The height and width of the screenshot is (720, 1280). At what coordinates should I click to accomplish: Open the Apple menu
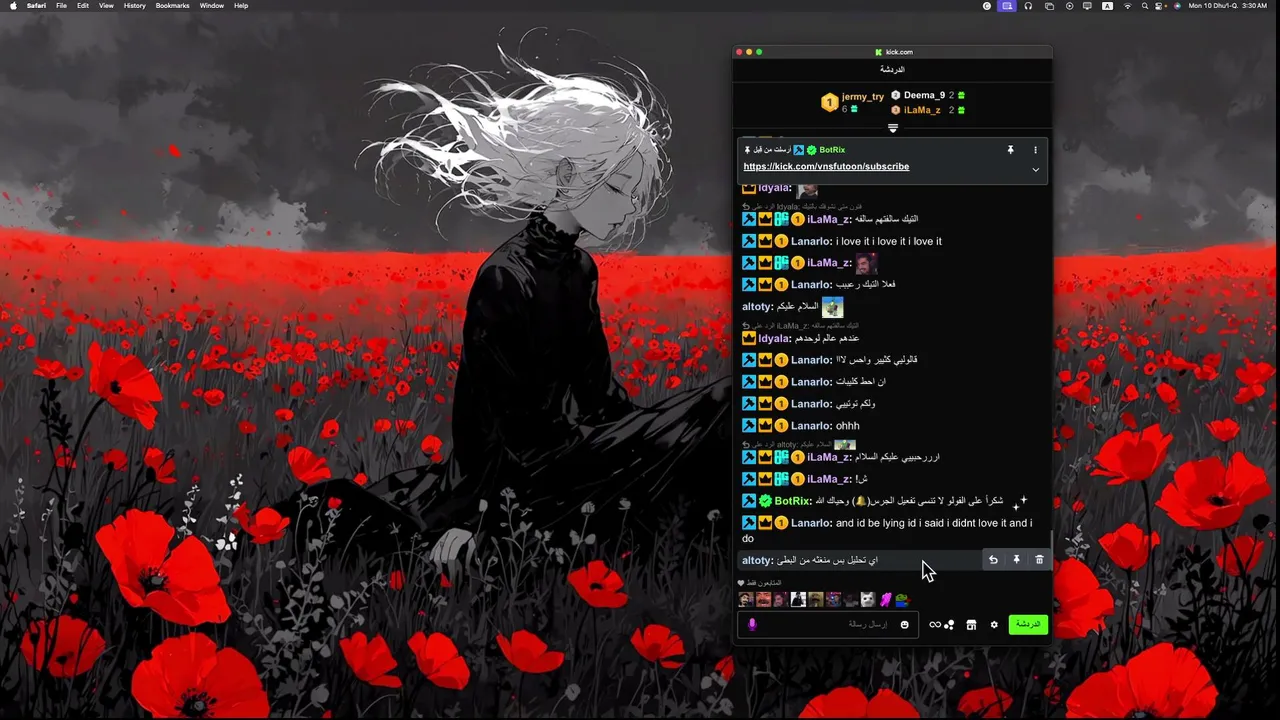[13, 6]
